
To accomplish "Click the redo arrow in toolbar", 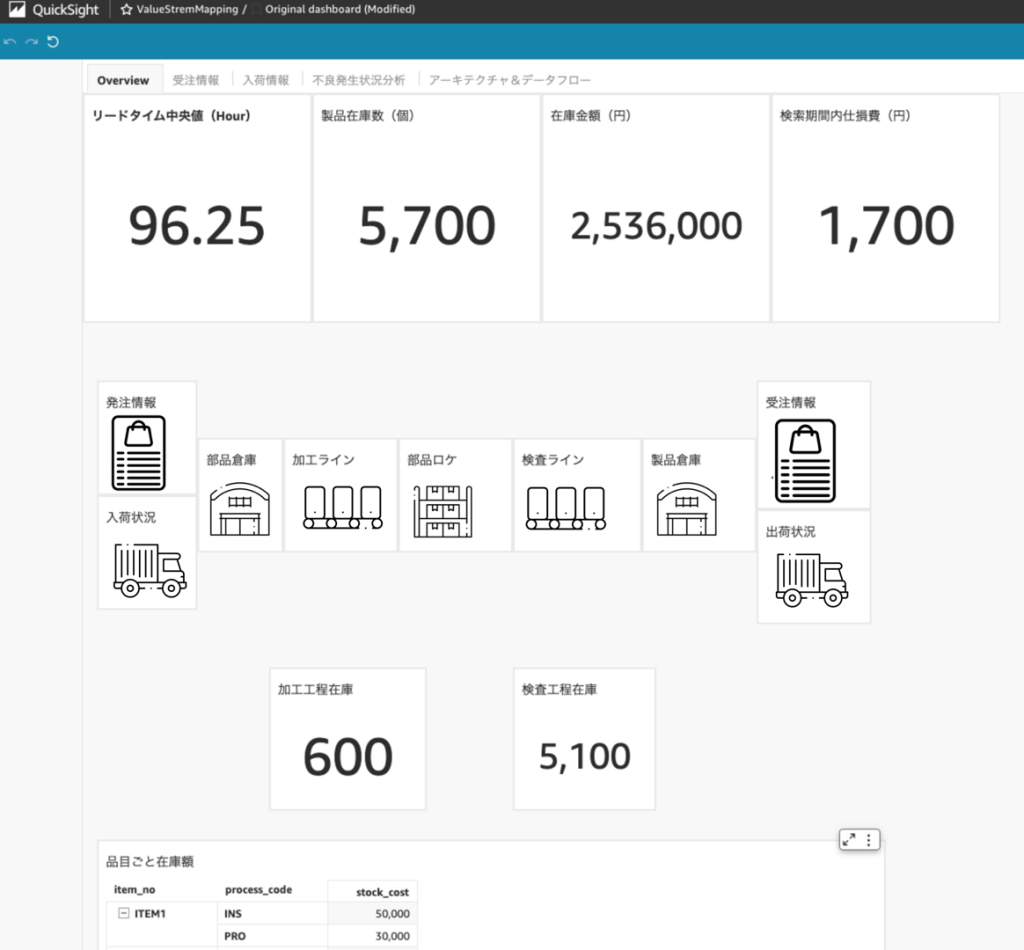I will [x=31, y=42].
